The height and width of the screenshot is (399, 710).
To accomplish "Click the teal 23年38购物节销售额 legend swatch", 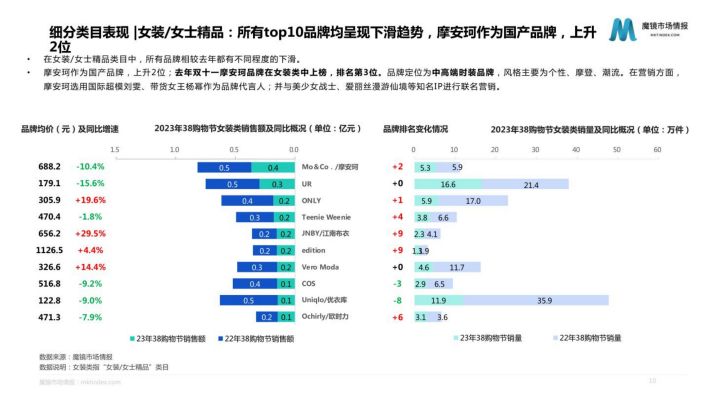I will (132, 339).
